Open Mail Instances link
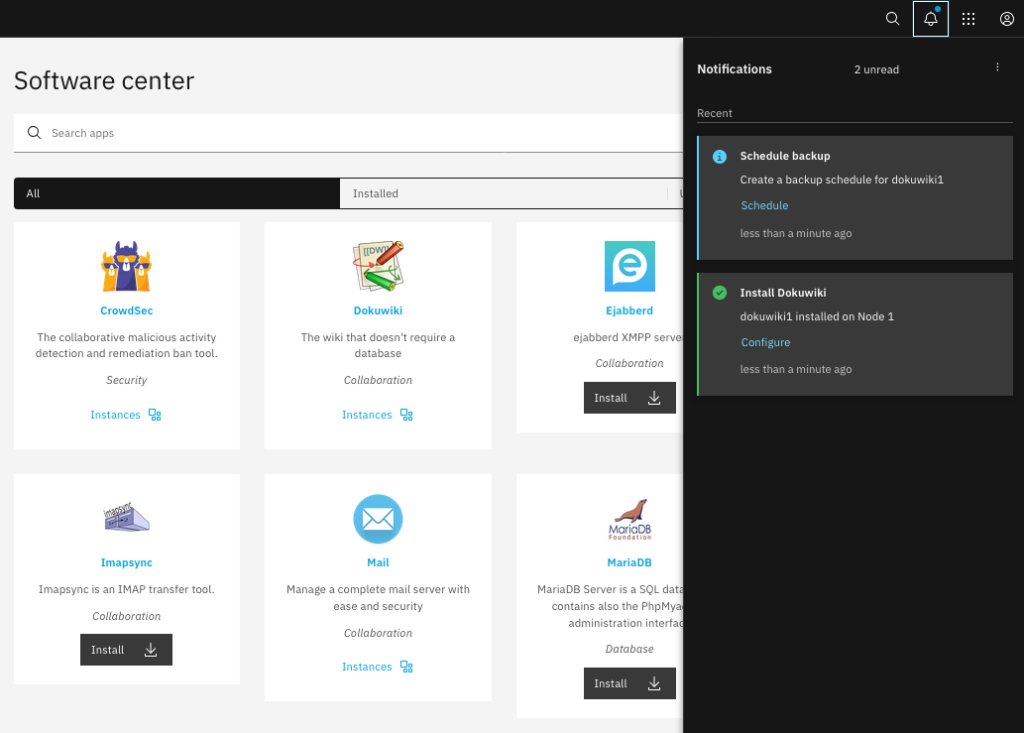Viewport: 1024px width, 733px height. tap(366, 667)
